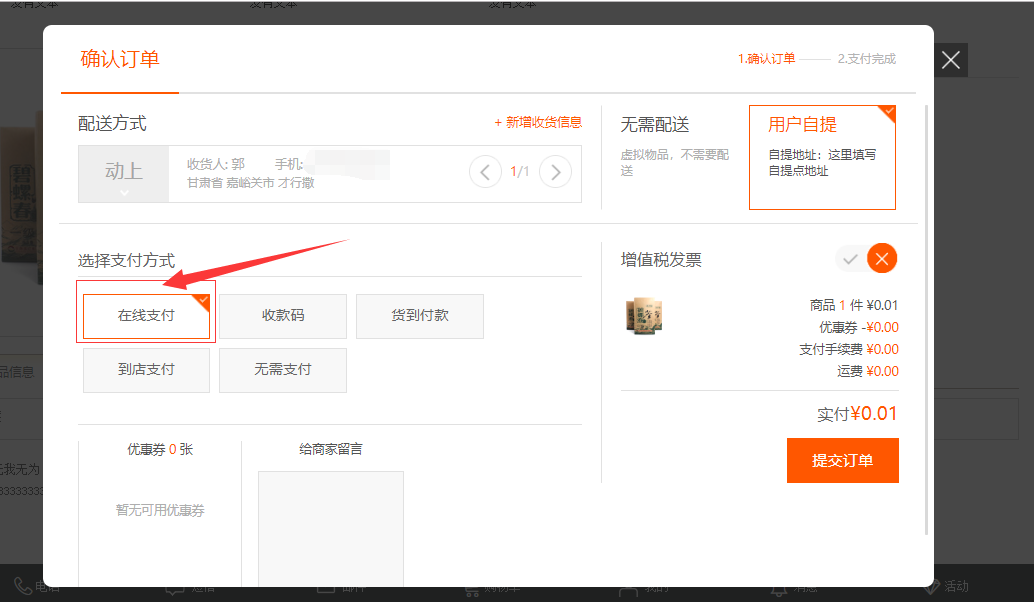This screenshot has width=1034, height=602.
Task: Select 收款码 payment method
Action: pyautogui.click(x=283, y=316)
